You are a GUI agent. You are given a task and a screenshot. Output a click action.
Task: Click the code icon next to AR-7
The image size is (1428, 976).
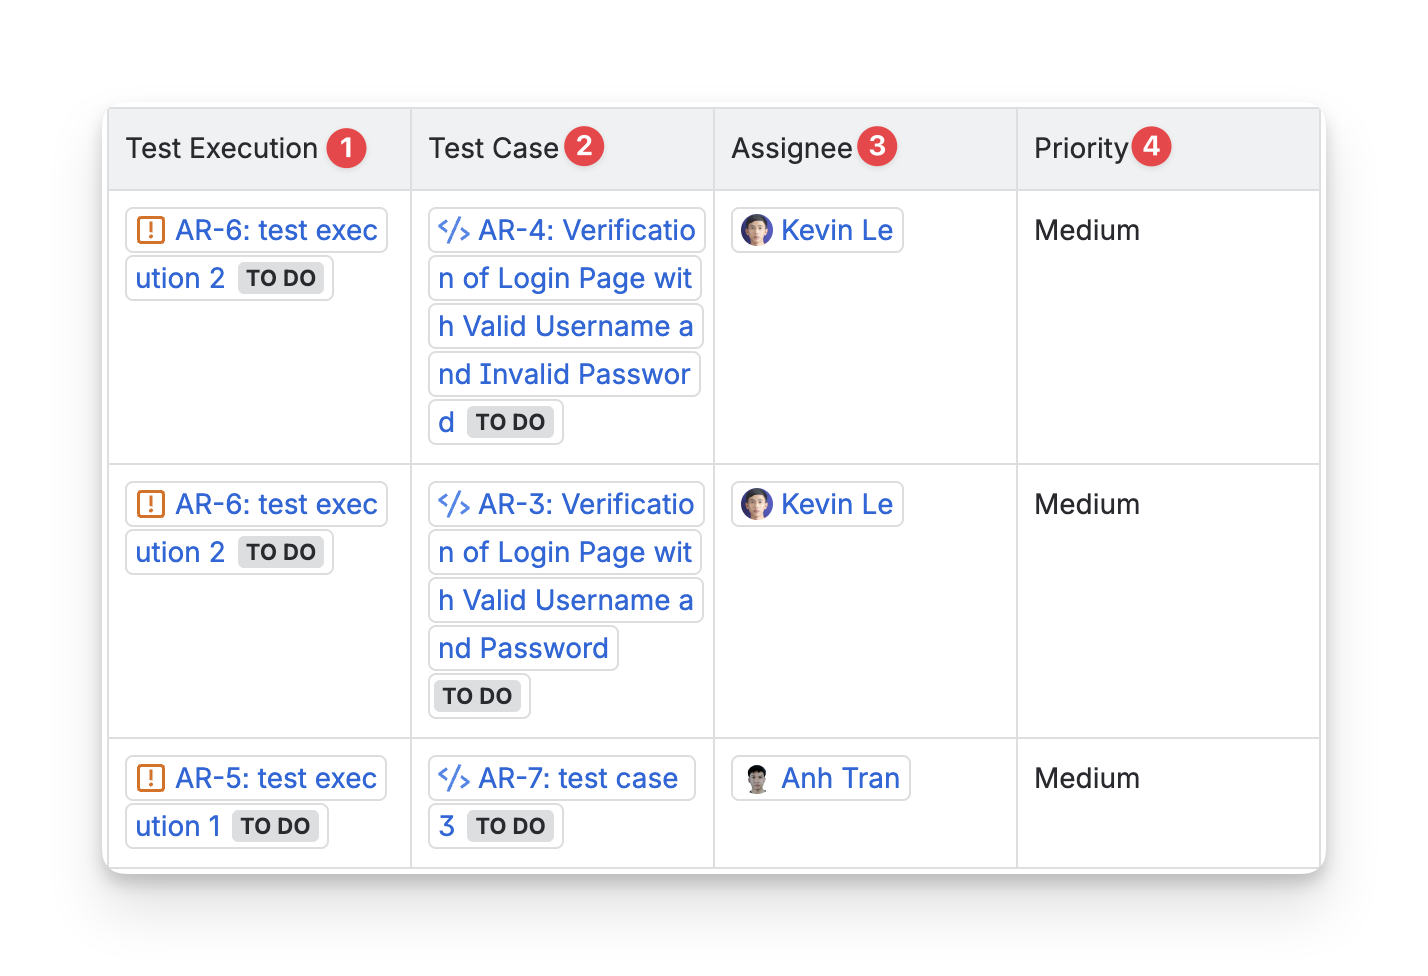click(454, 778)
